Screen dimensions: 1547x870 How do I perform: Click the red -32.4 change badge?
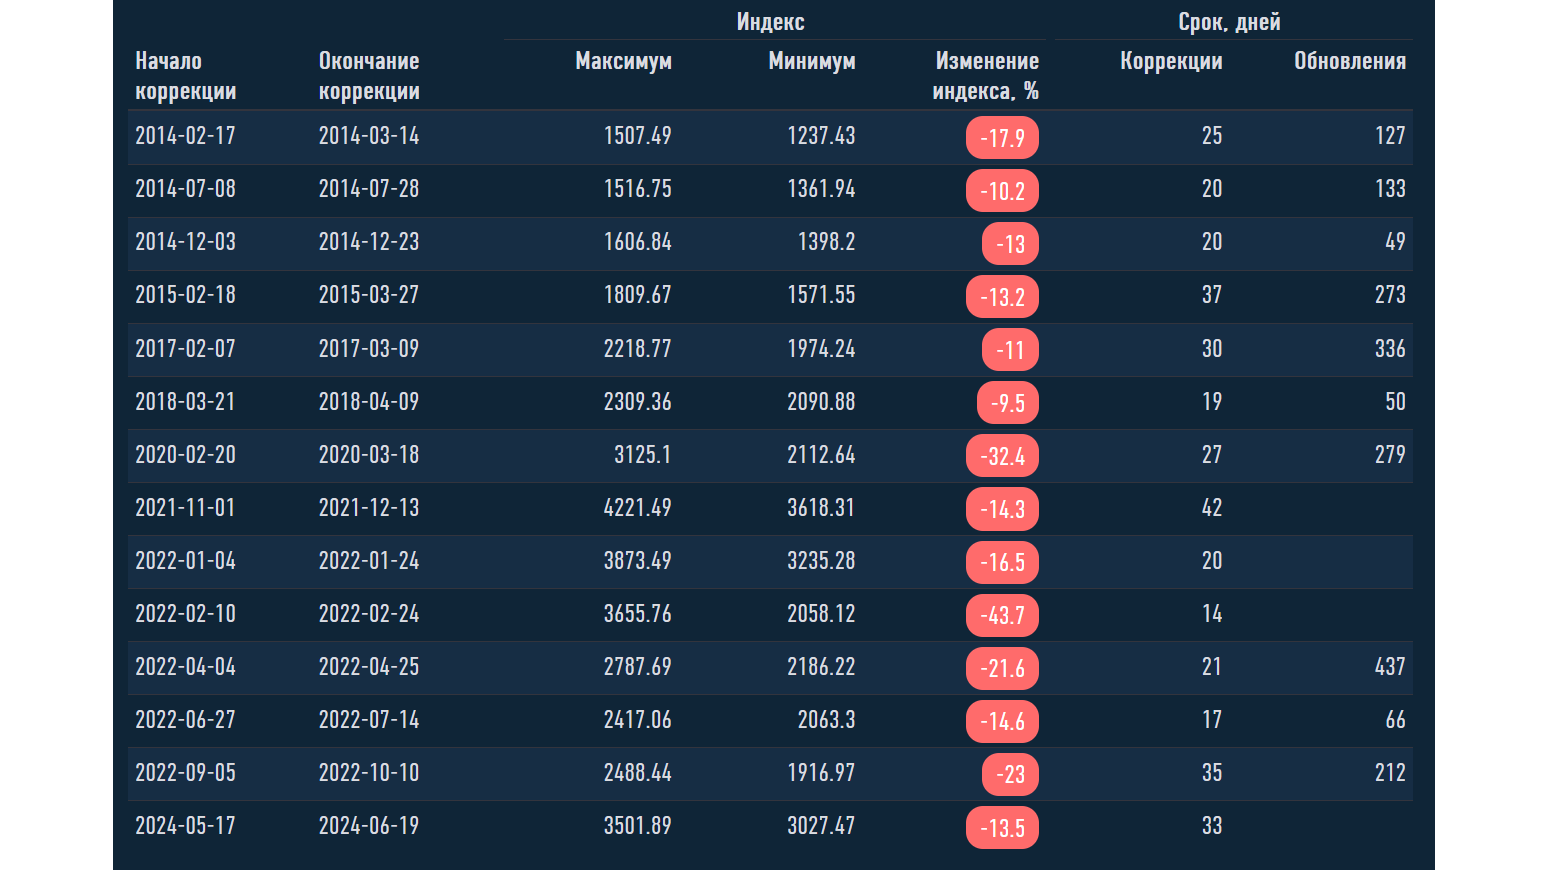[1002, 456]
